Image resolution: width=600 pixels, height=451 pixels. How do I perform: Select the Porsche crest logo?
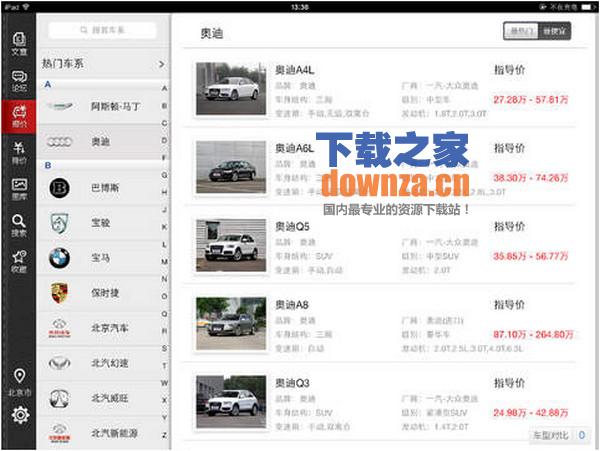[x=59, y=293]
